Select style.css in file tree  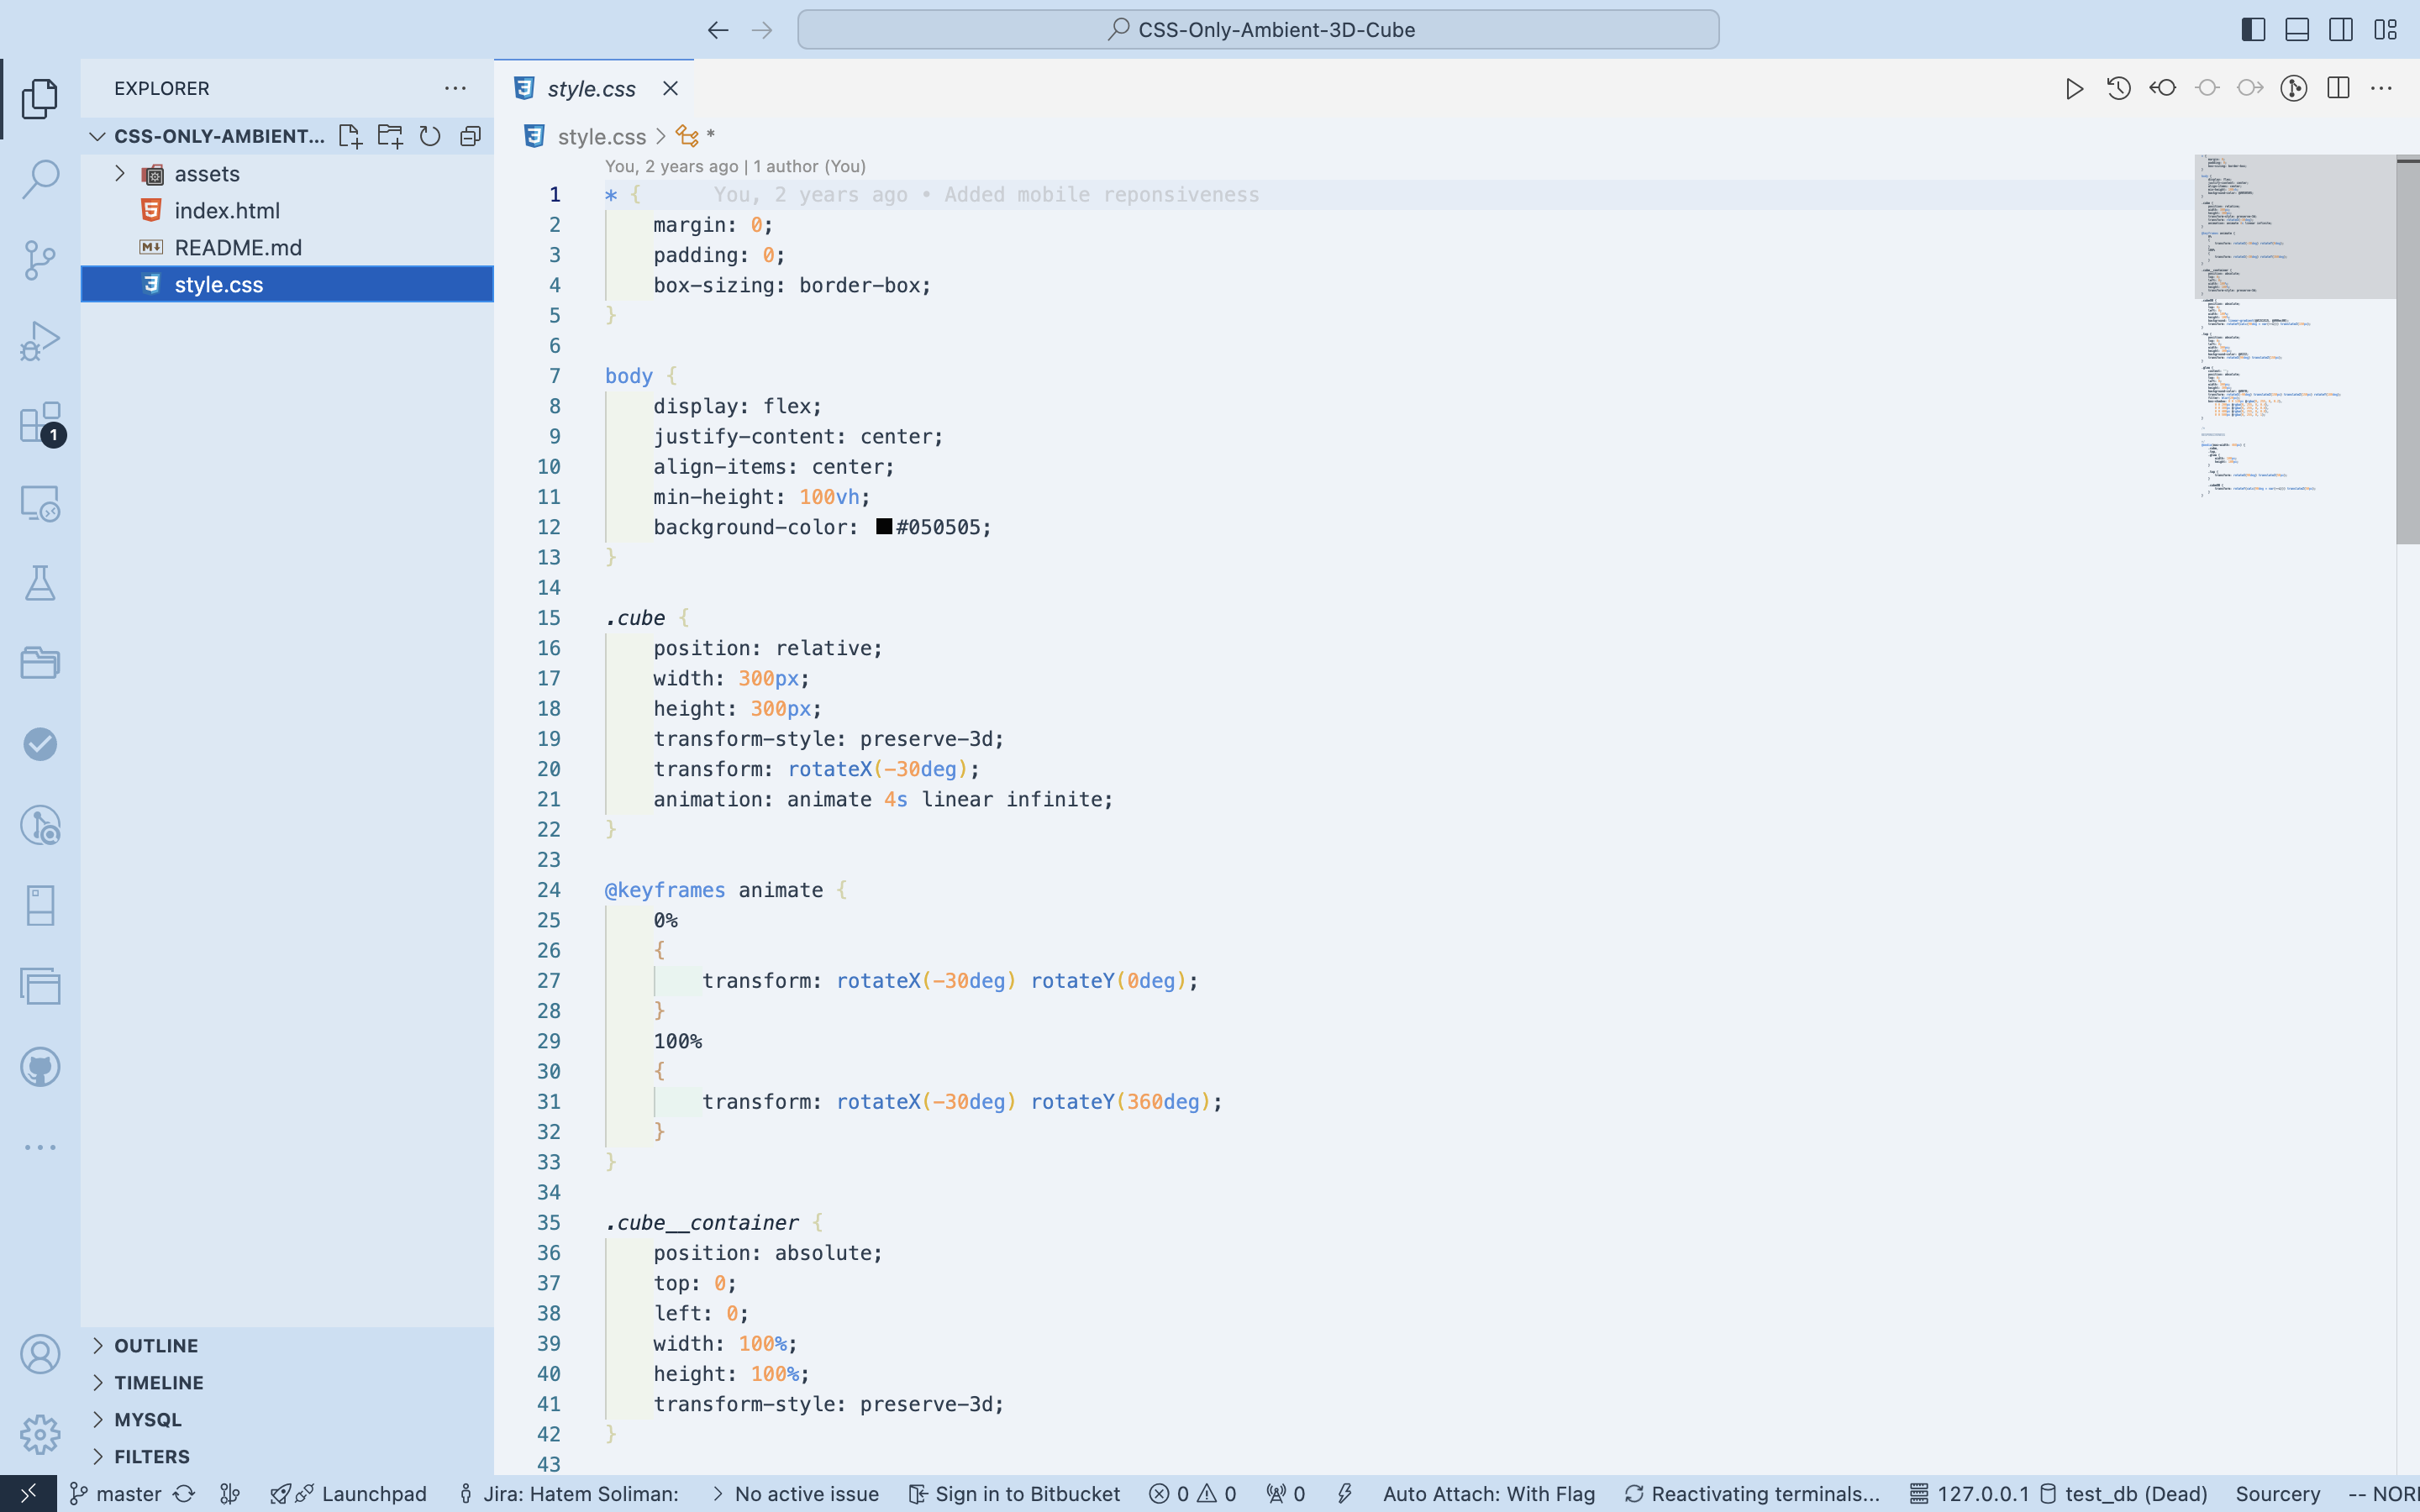pos(287,285)
